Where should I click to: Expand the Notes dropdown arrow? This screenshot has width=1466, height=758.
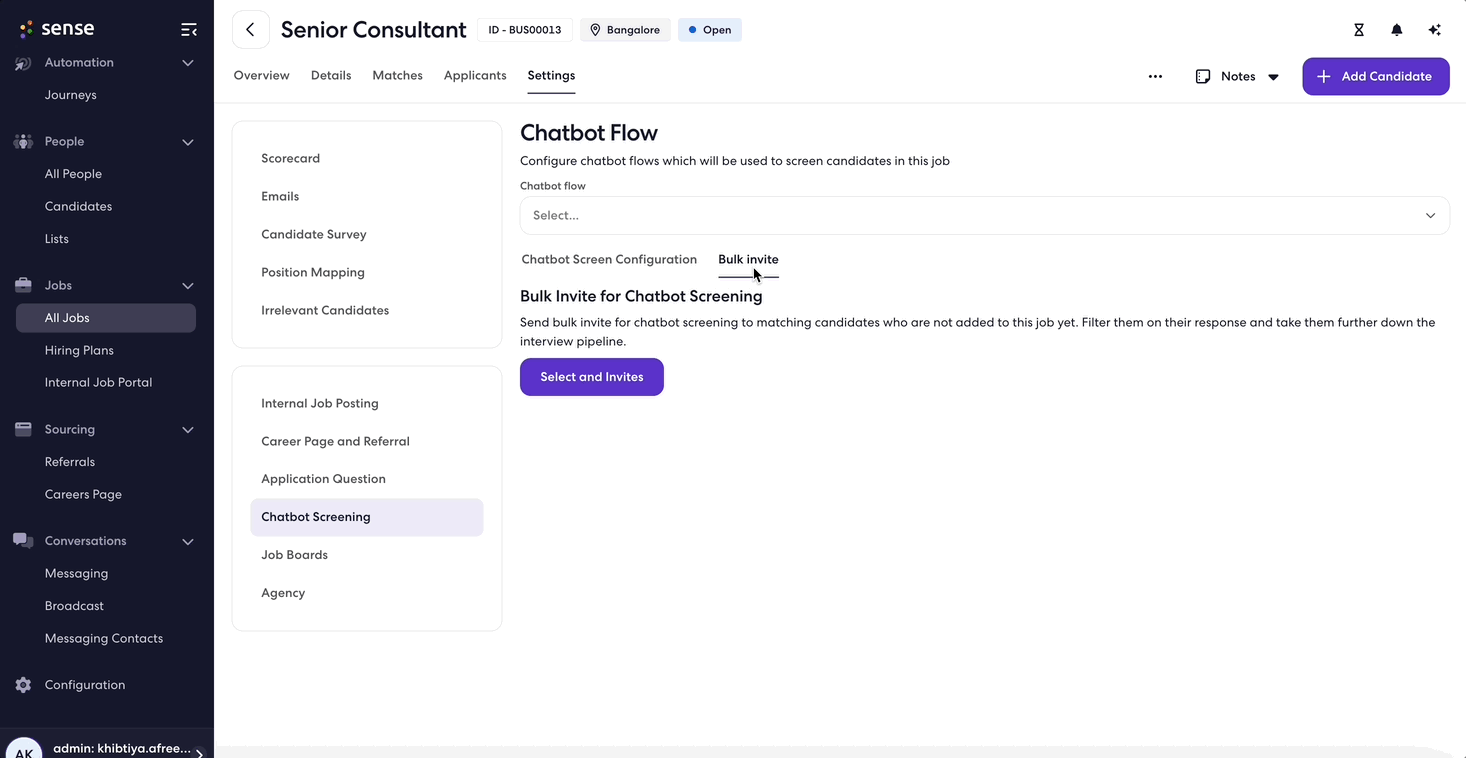tap(1273, 77)
